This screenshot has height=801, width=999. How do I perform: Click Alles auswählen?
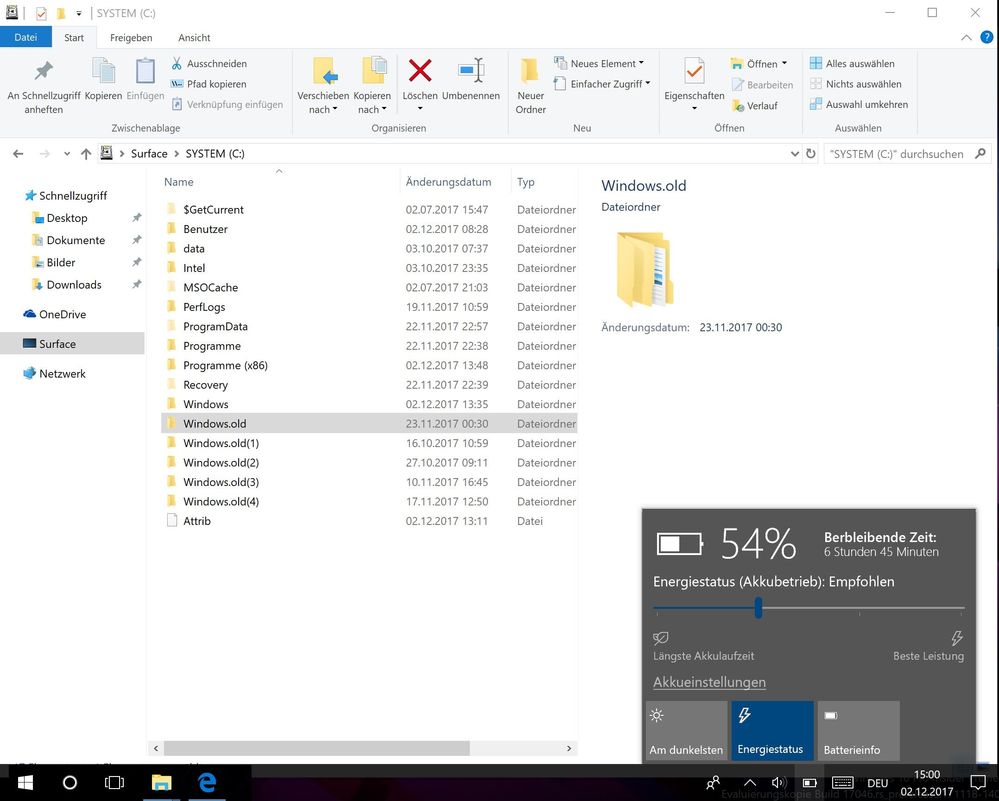(x=852, y=63)
